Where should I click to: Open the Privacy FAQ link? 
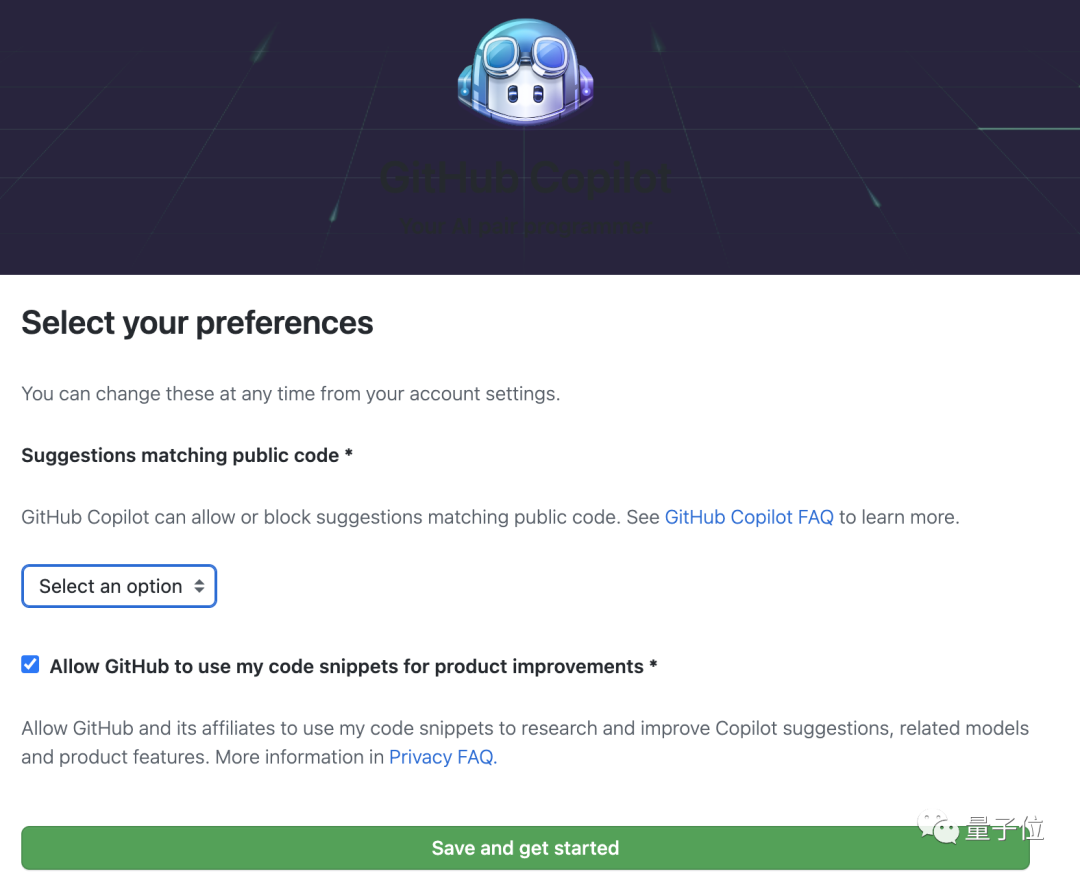point(440,757)
